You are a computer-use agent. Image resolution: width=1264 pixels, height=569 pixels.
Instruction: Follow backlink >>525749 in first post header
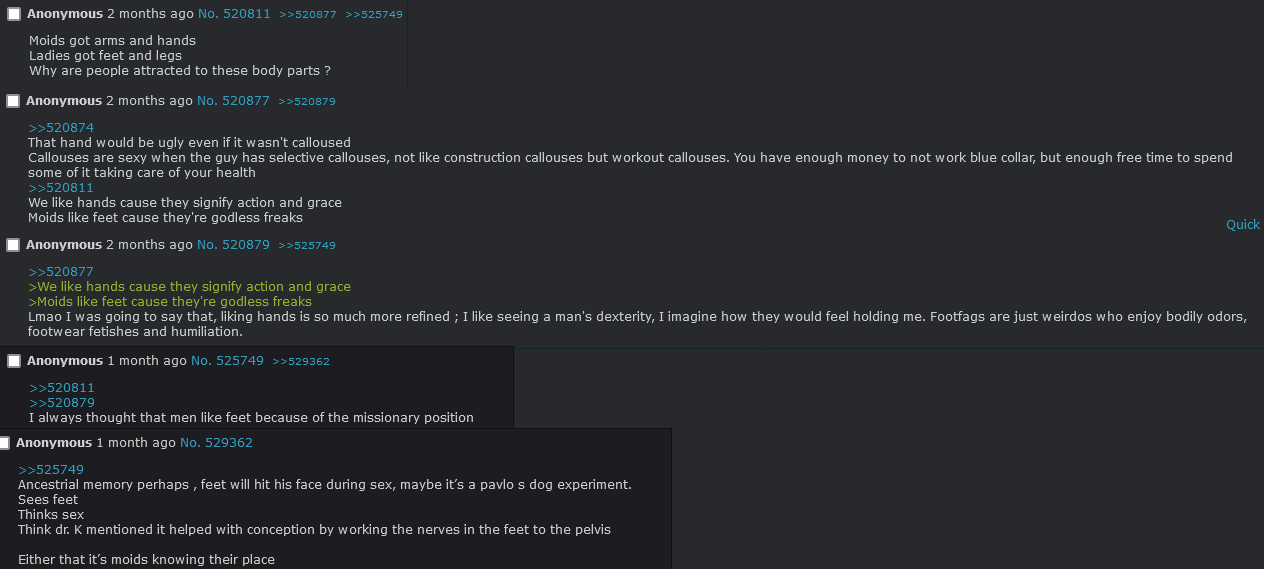click(x=374, y=15)
